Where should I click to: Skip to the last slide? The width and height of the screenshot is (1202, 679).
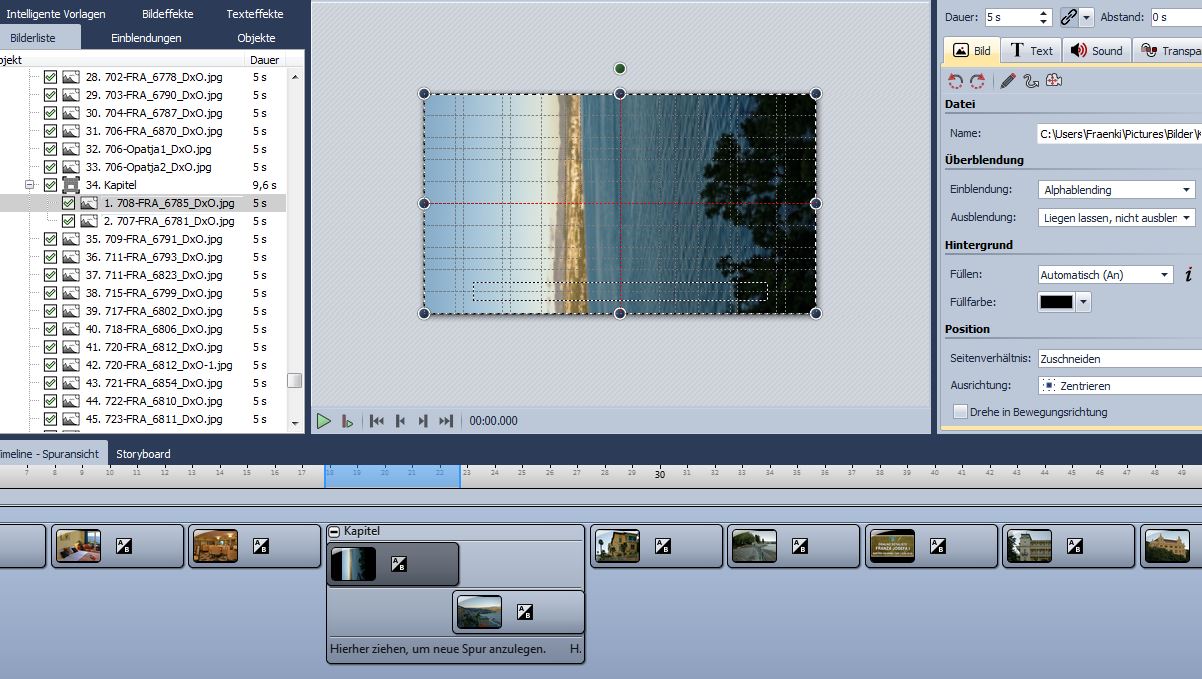click(x=446, y=421)
